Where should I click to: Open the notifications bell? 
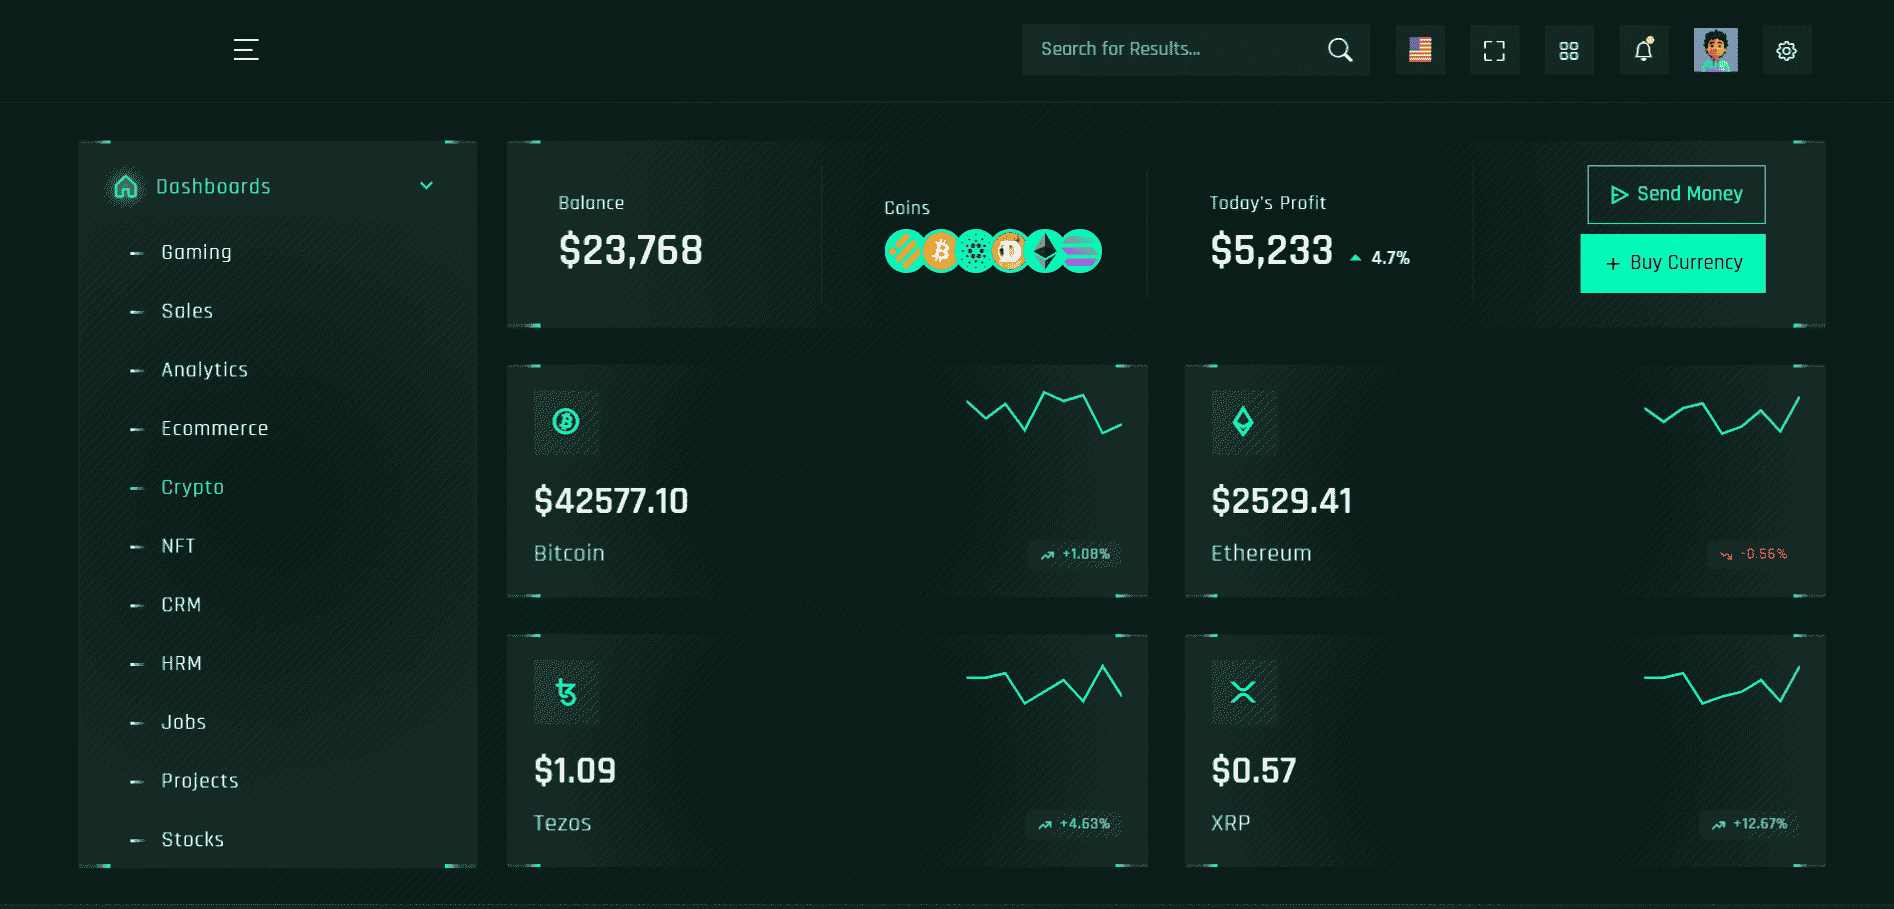point(1643,50)
